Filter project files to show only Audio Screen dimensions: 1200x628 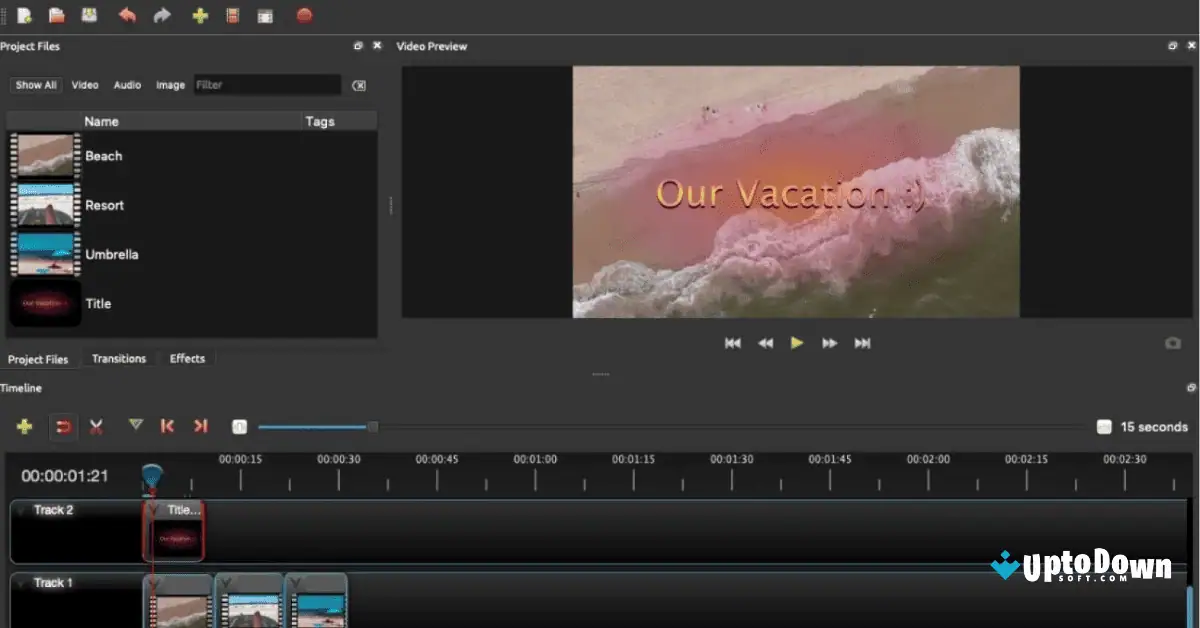[127, 85]
